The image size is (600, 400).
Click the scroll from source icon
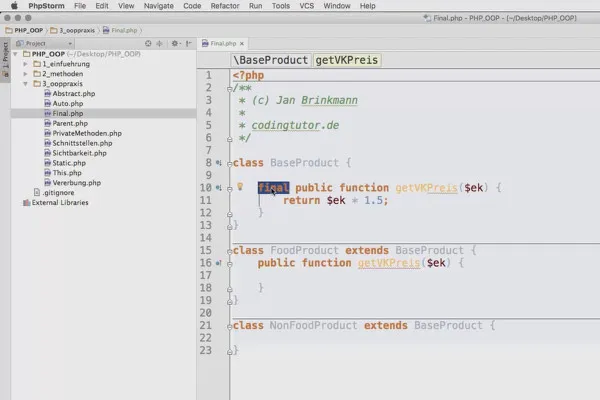click(x=148, y=44)
